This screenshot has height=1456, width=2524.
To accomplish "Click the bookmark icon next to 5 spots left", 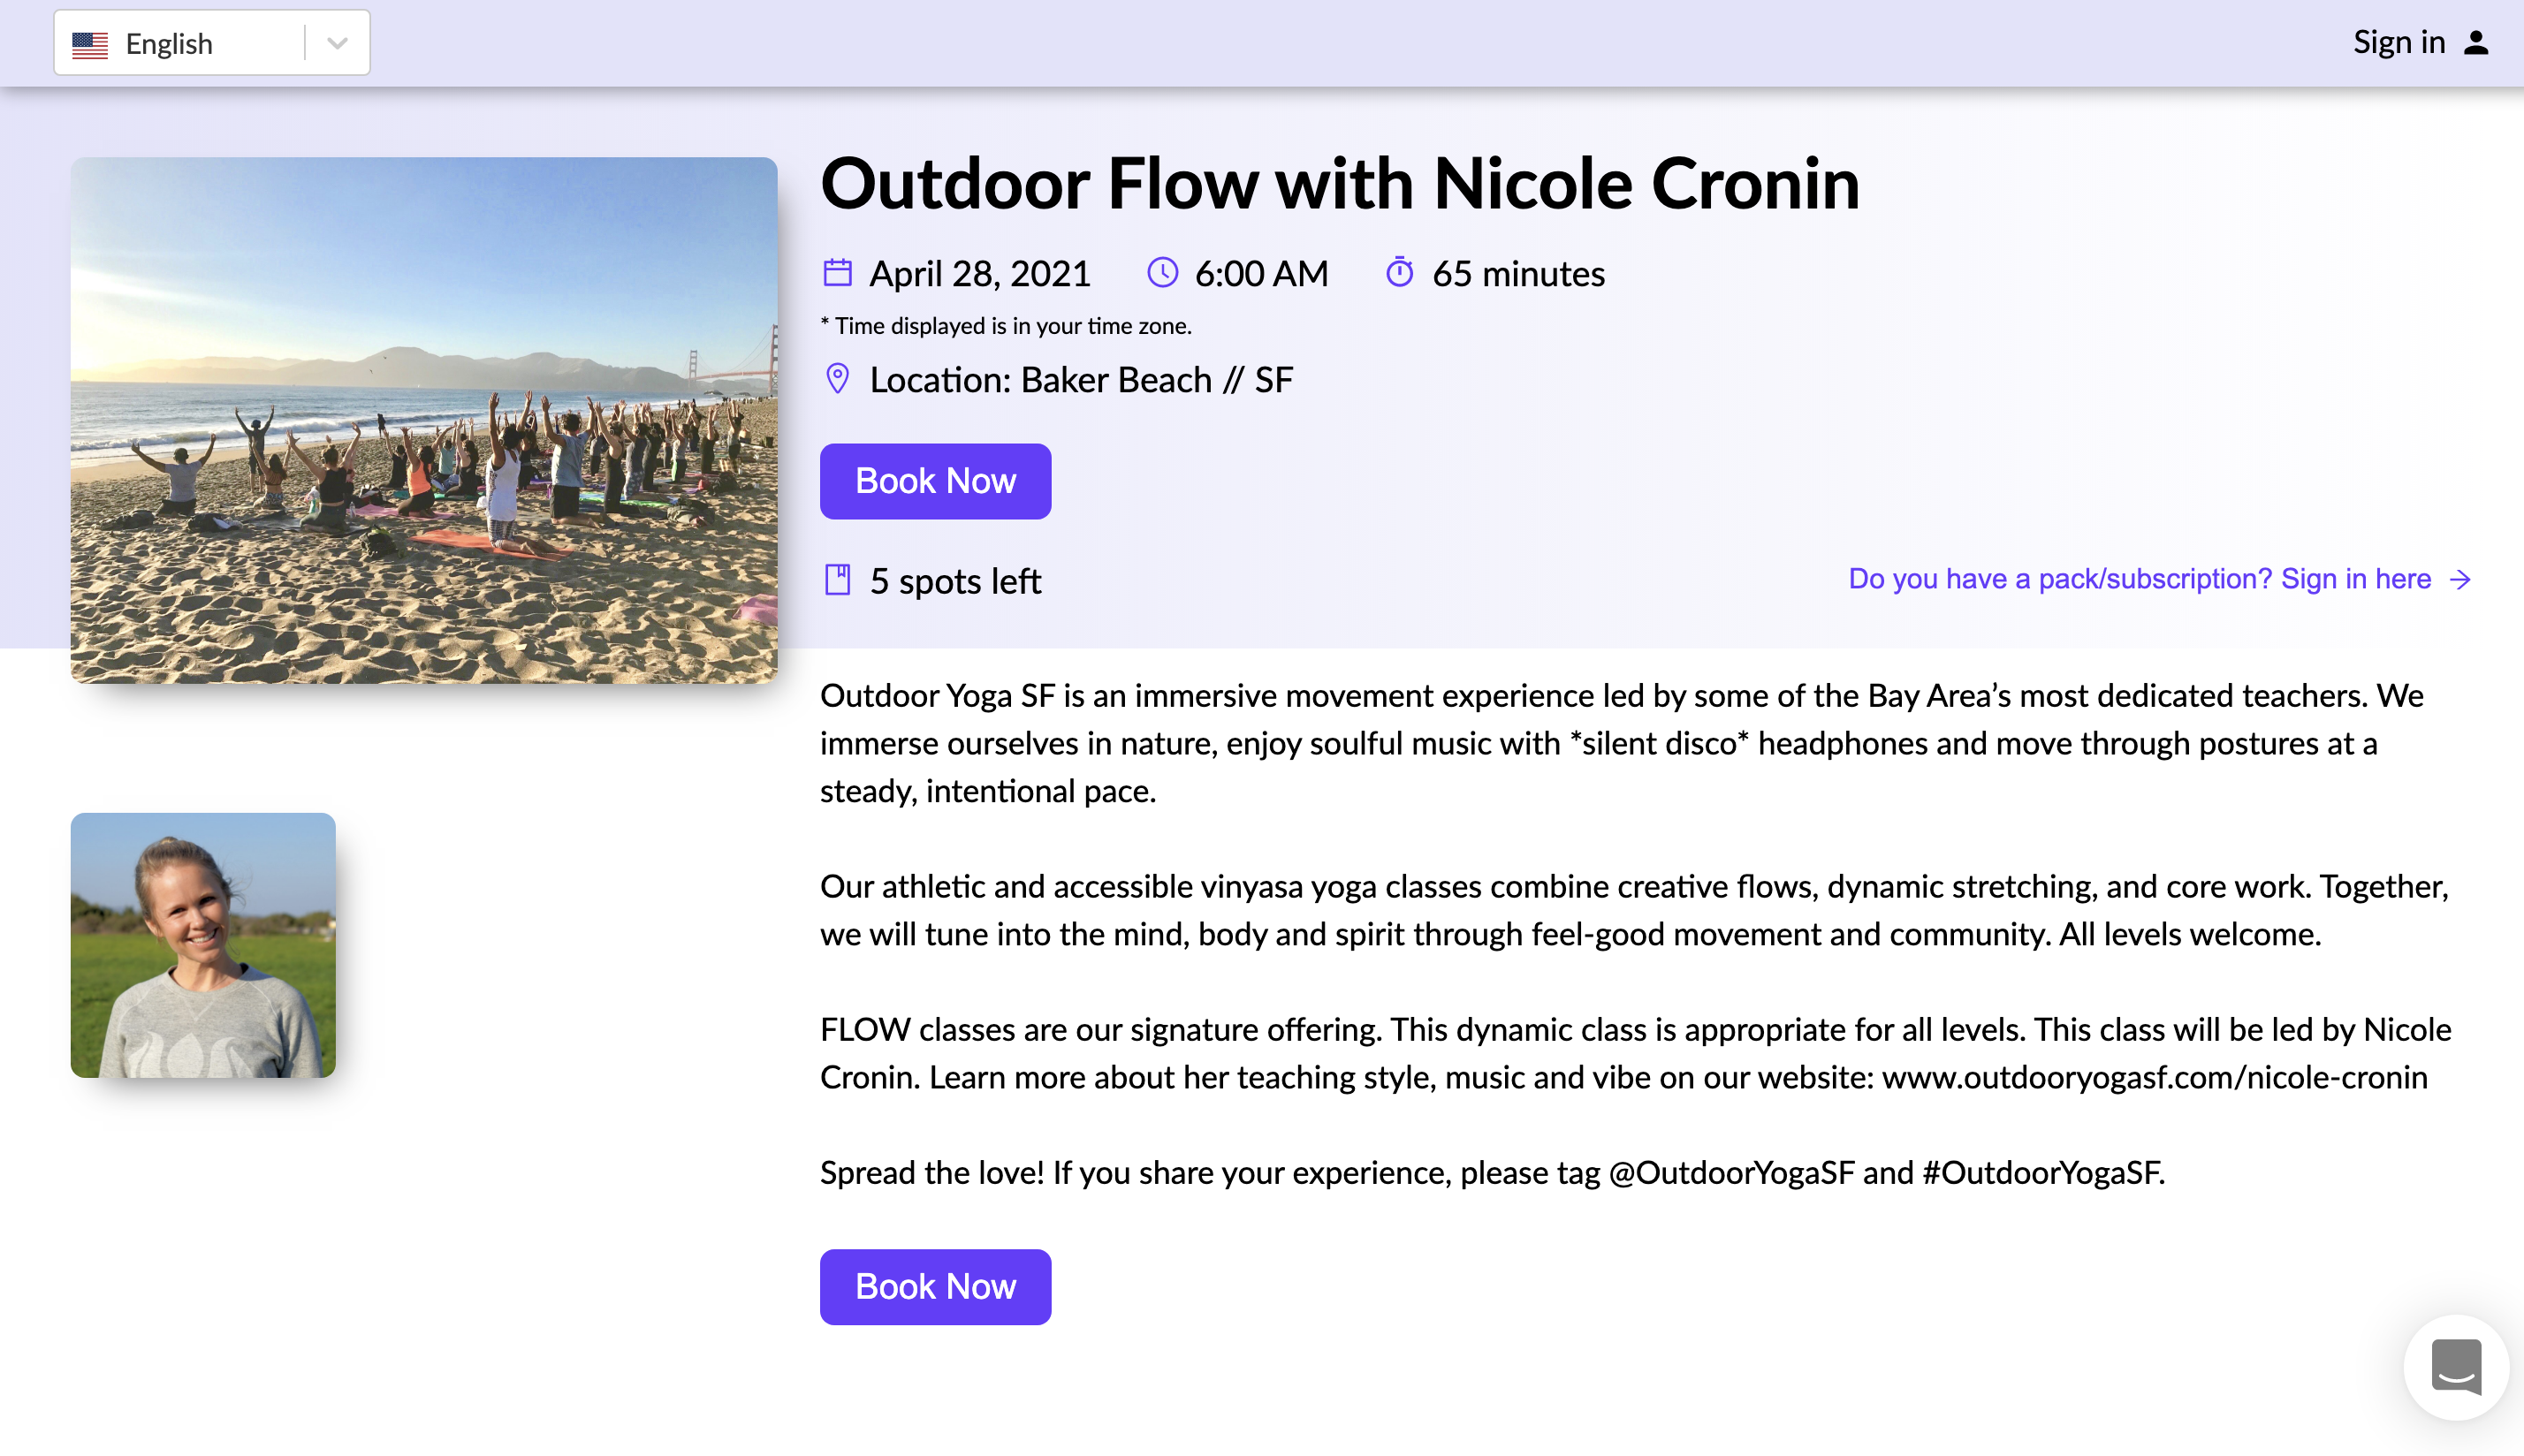I will (838, 580).
